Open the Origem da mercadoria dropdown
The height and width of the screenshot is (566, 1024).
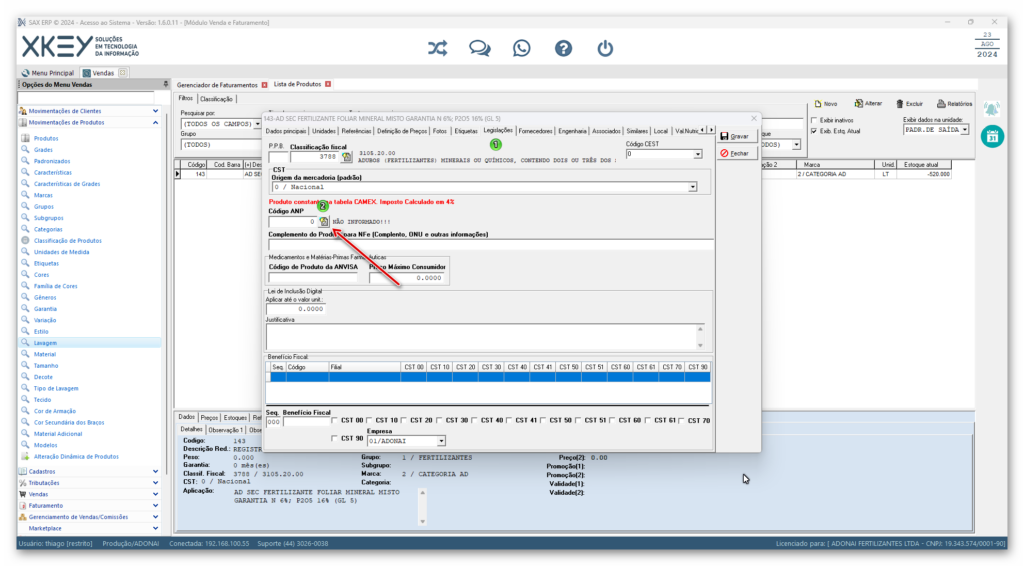click(692, 187)
